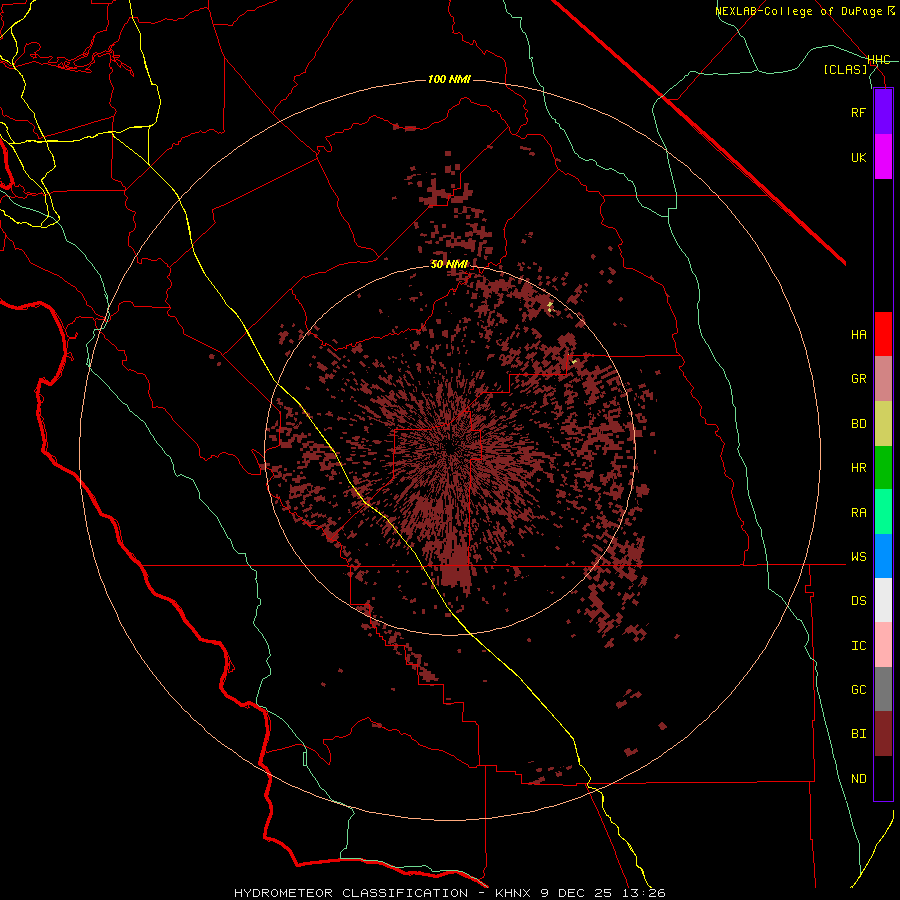This screenshot has height=900, width=900.
Task: Click the HR legend label
Action: pos(858,468)
